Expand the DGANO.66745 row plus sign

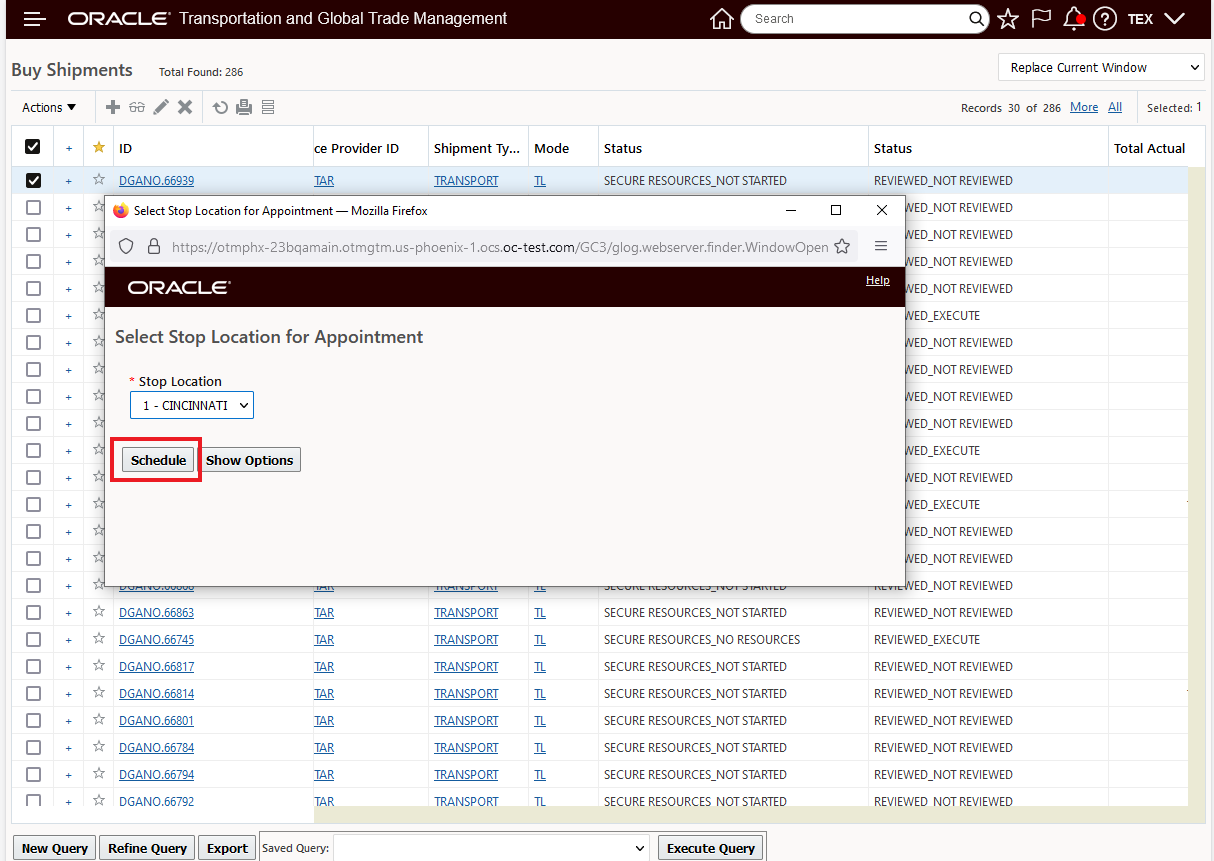coord(69,640)
